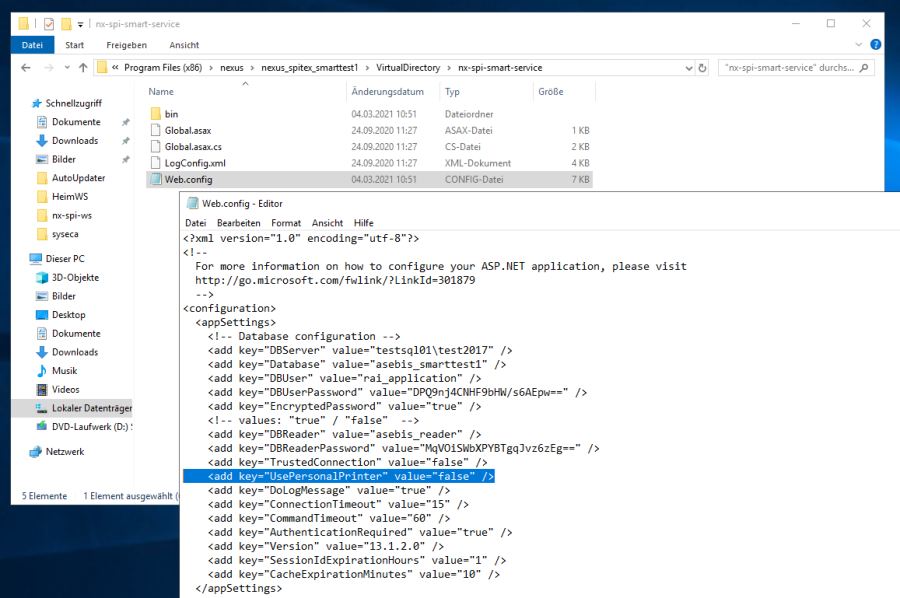Image resolution: width=900 pixels, height=598 pixels.
Task: Switch to the Ansicht ribbon tab
Action: [184, 45]
